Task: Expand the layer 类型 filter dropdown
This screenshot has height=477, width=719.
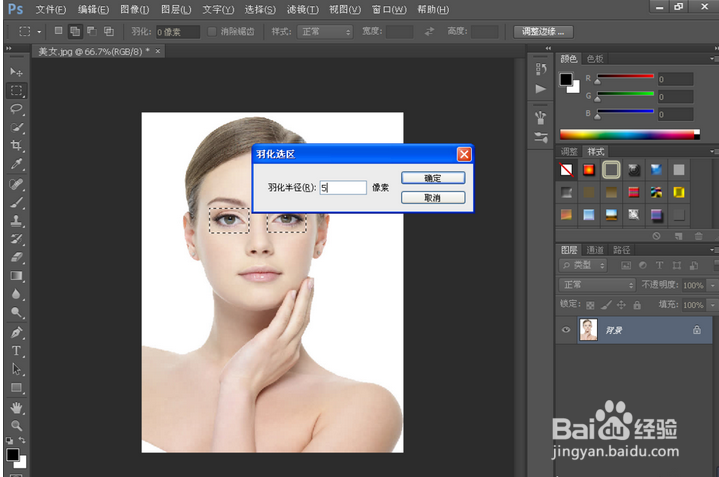Action: coord(584,266)
